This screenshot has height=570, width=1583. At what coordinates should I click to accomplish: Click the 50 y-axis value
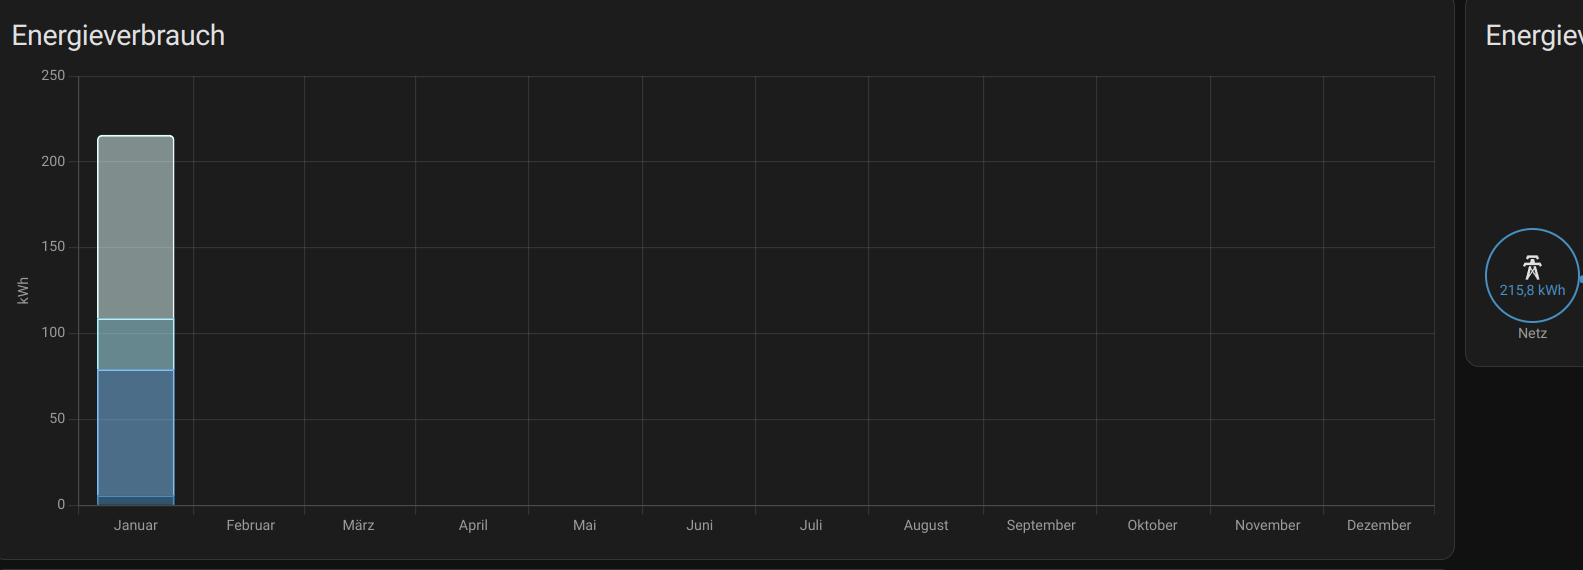point(57,418)
